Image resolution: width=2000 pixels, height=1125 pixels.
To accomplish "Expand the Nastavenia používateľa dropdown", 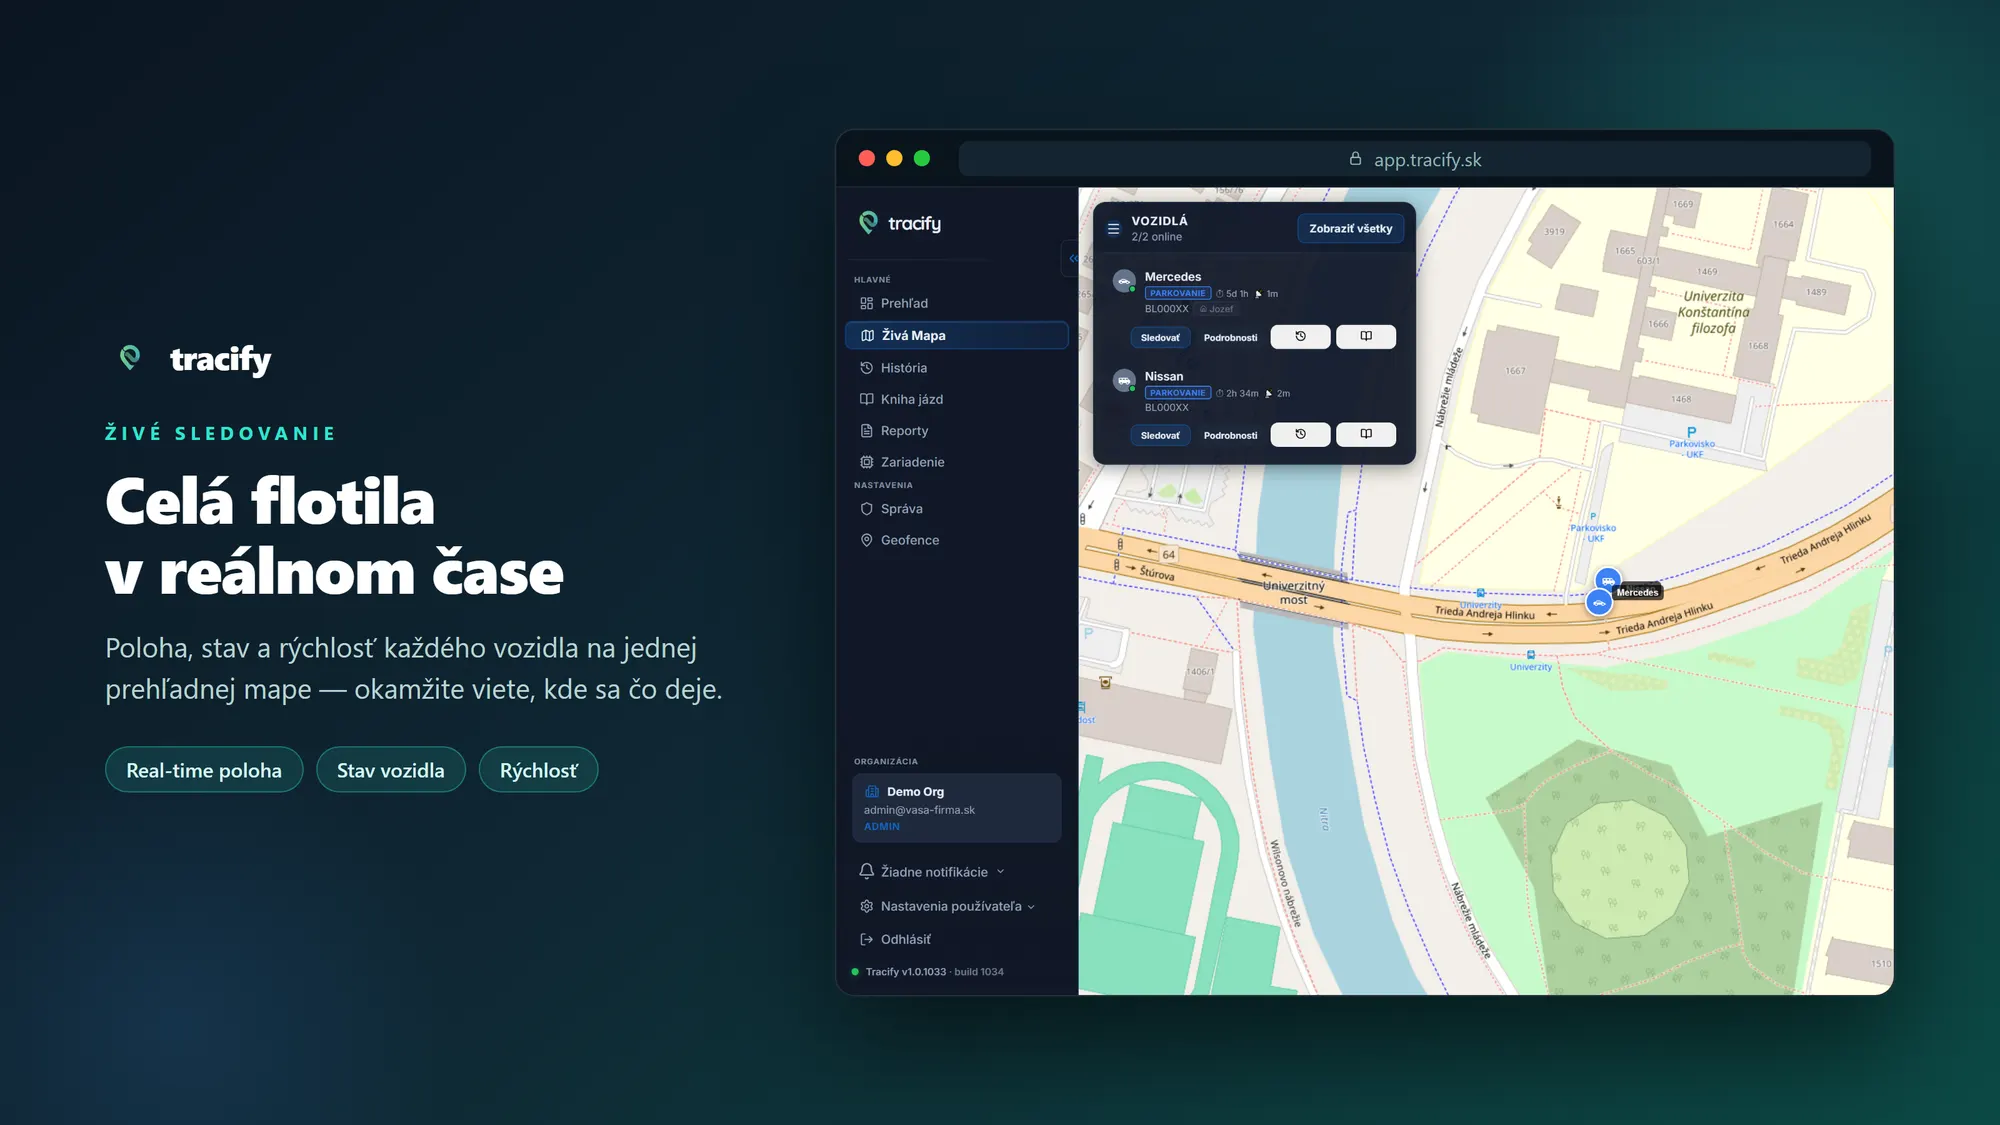I will coord(947,906).
